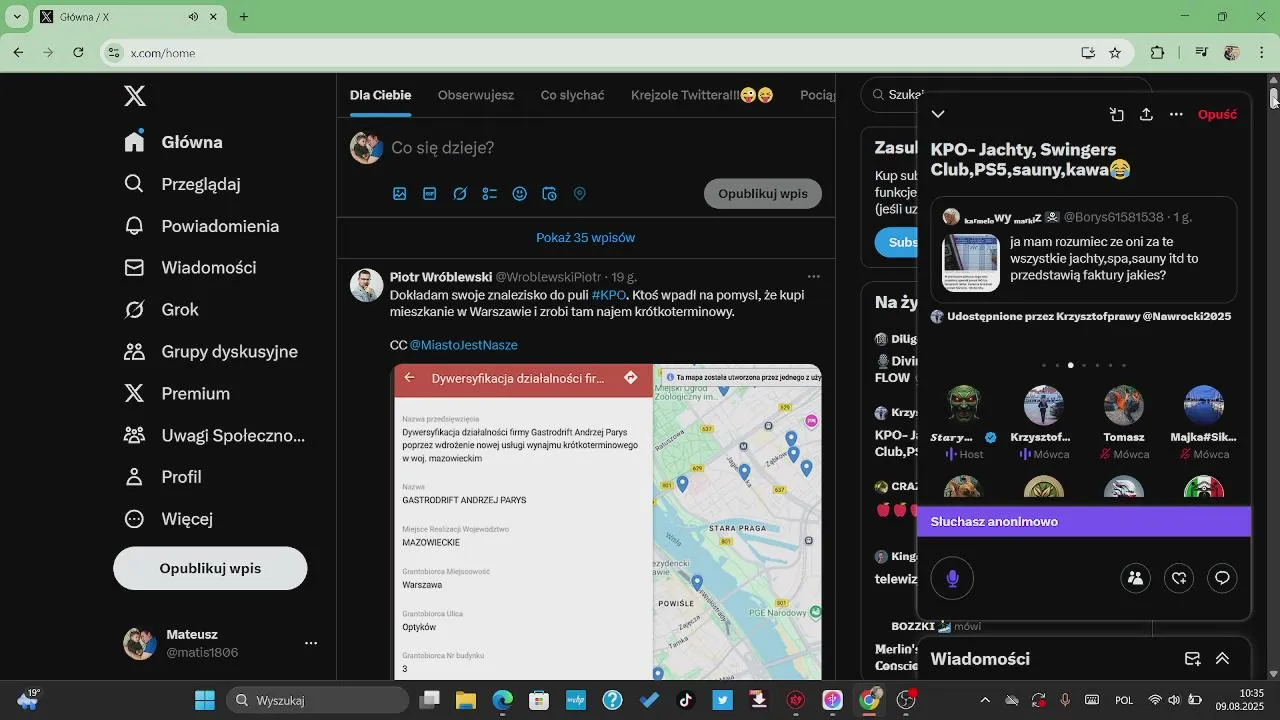Bookmark this page star icon

point(1115,53)
